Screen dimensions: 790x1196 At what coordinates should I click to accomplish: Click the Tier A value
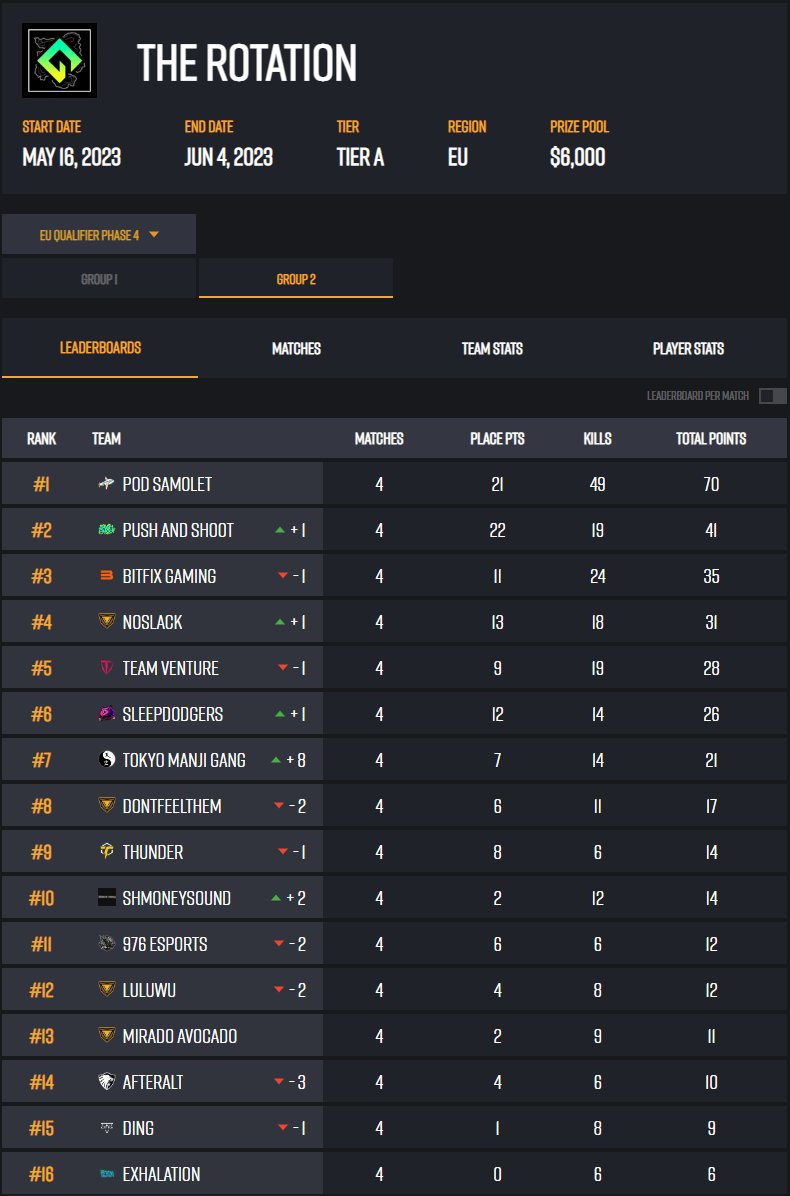[361, 157]
